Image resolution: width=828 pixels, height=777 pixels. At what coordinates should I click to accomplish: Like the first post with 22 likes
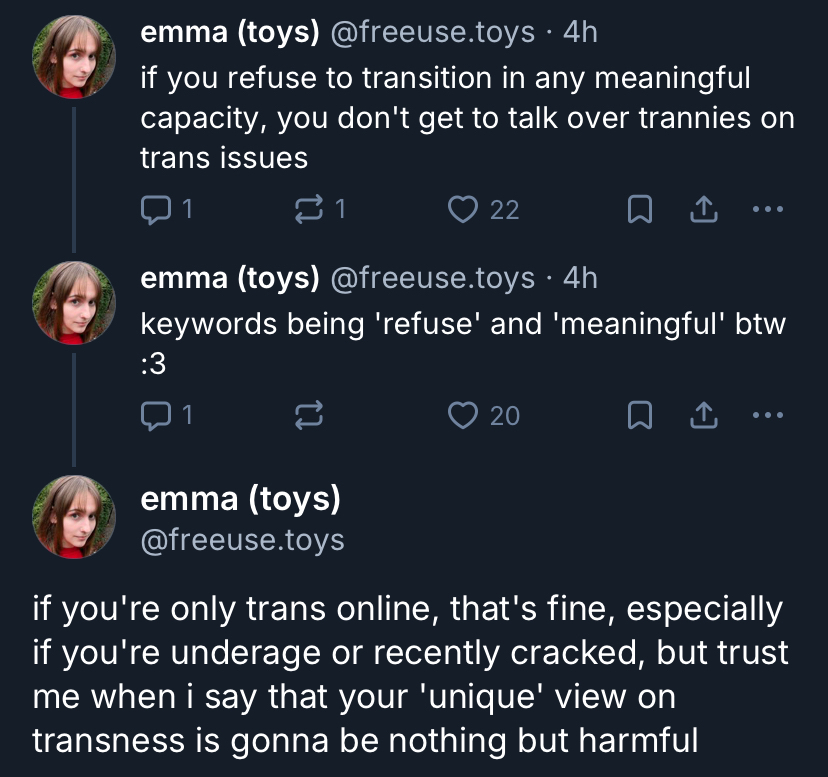461,209
